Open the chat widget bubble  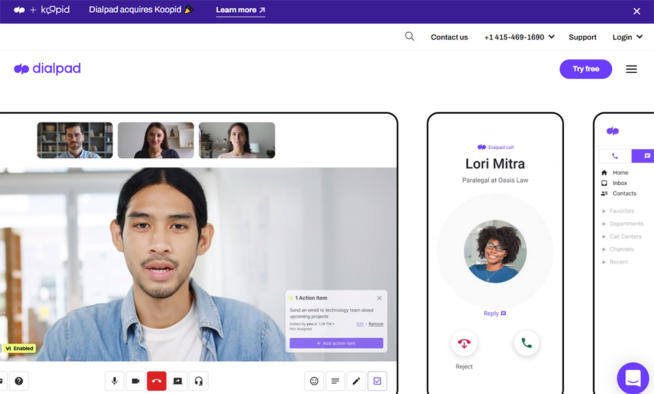tap(632, 378)
